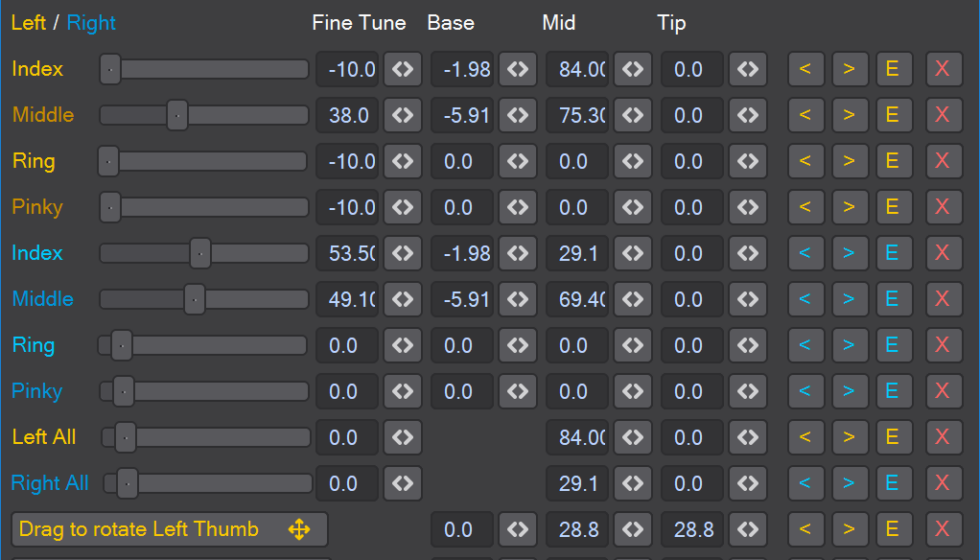The image size is (980, 560).
Task: Click the right Index finger slider handle
Action: click(x=200, y=253)
